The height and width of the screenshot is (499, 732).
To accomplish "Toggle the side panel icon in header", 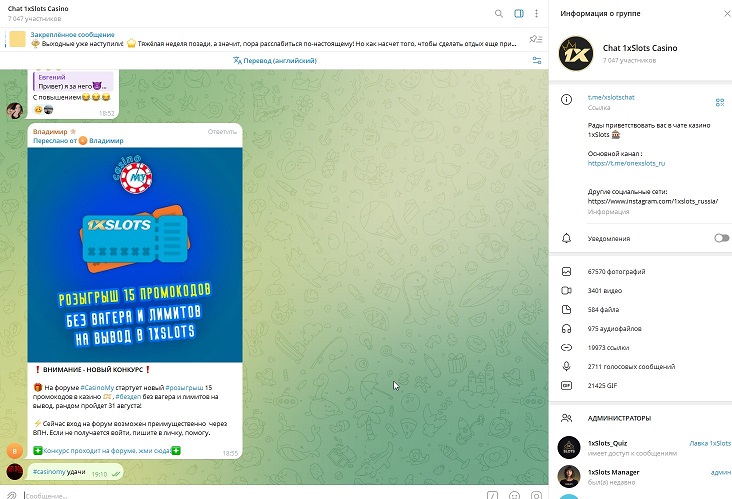I will click(x=519, y=14).
